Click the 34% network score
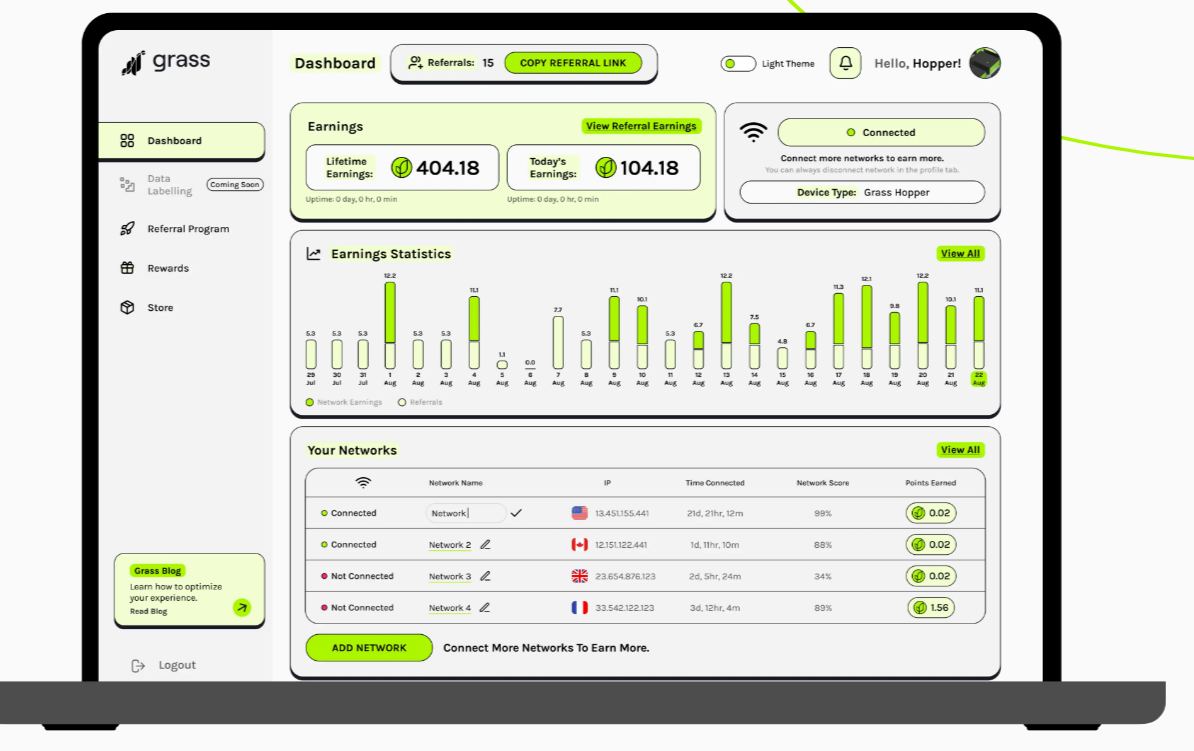 tap(822, 577)
